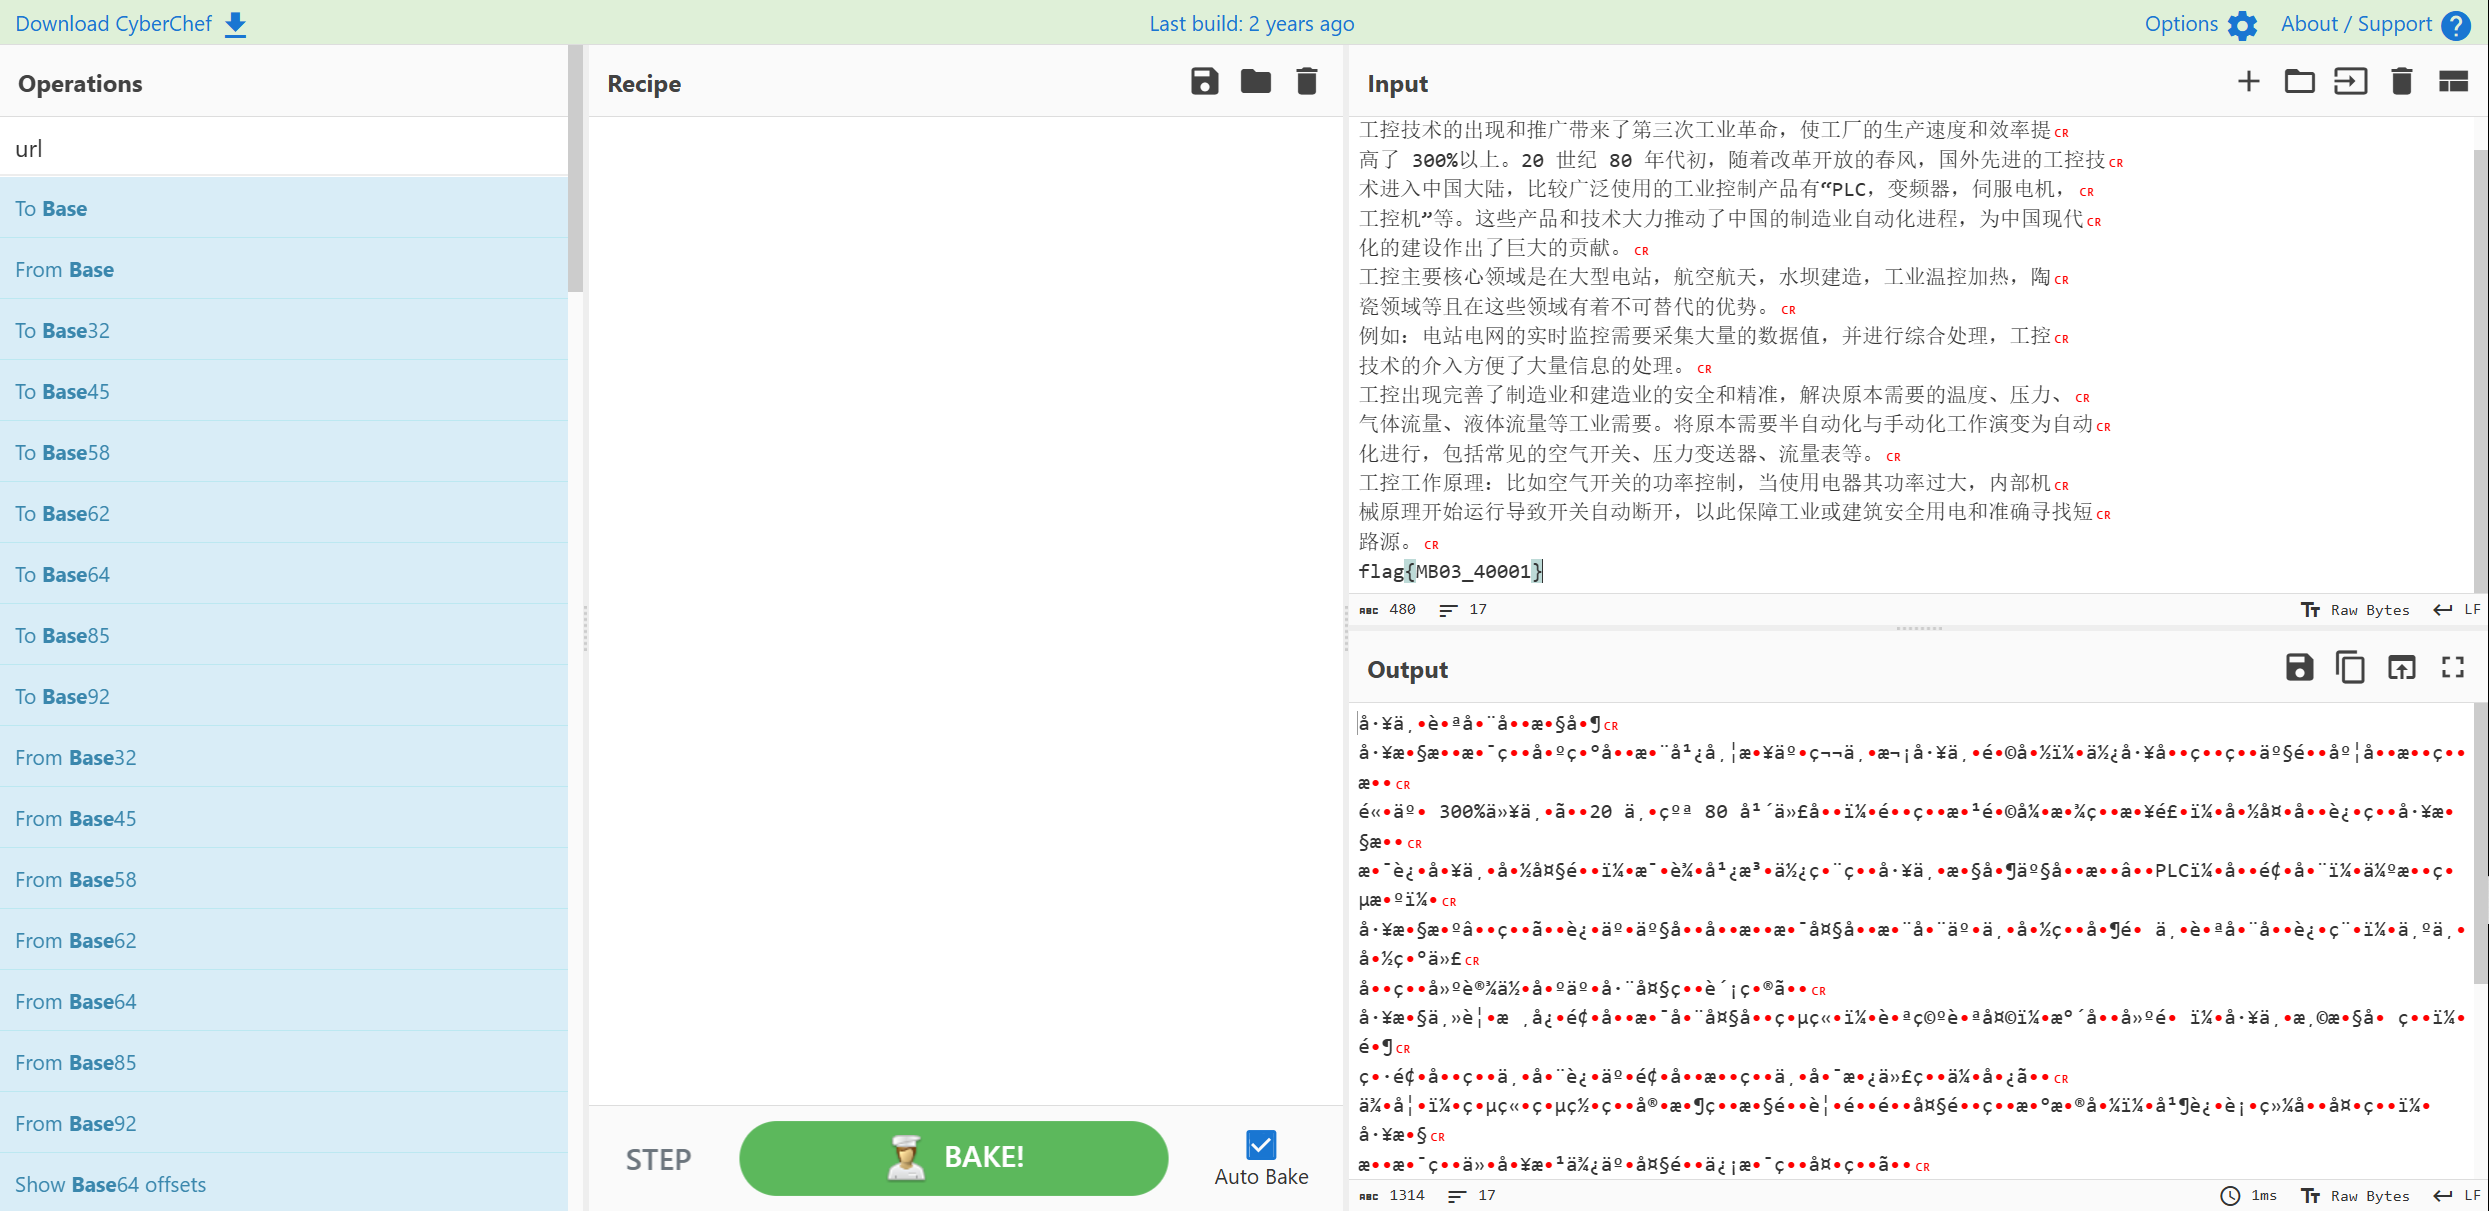Toggle the Auto Bake checkbox
This screenshot has height=1211, width=2489.
coord(1260,1145)
